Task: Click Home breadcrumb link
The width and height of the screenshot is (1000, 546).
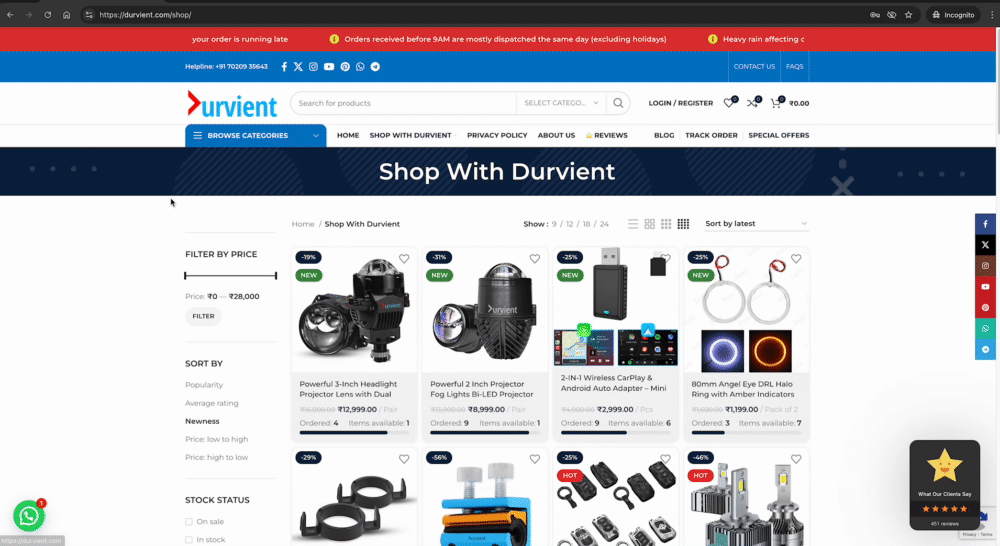Action: tap(303, 224)
